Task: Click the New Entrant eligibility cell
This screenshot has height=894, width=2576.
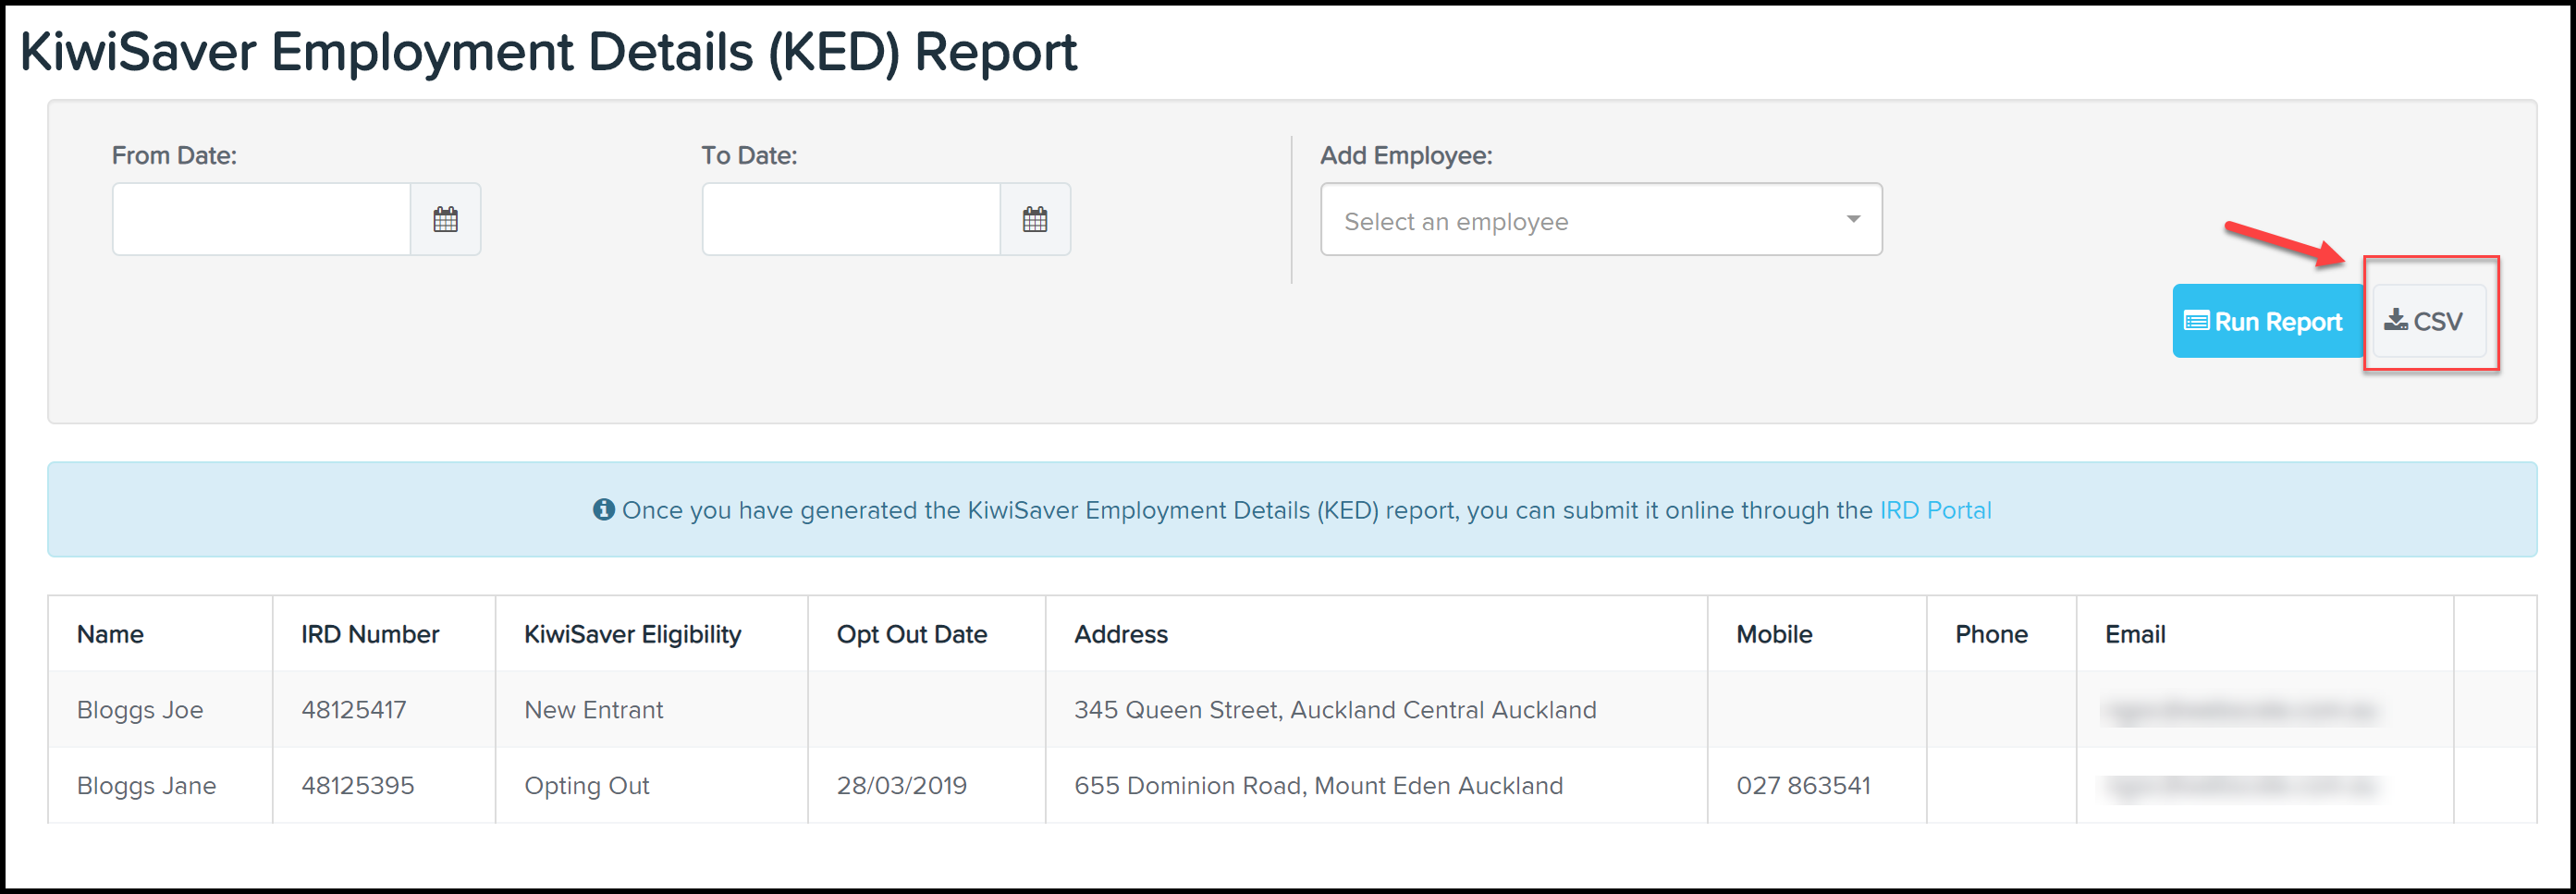Action: coord(652,709)
